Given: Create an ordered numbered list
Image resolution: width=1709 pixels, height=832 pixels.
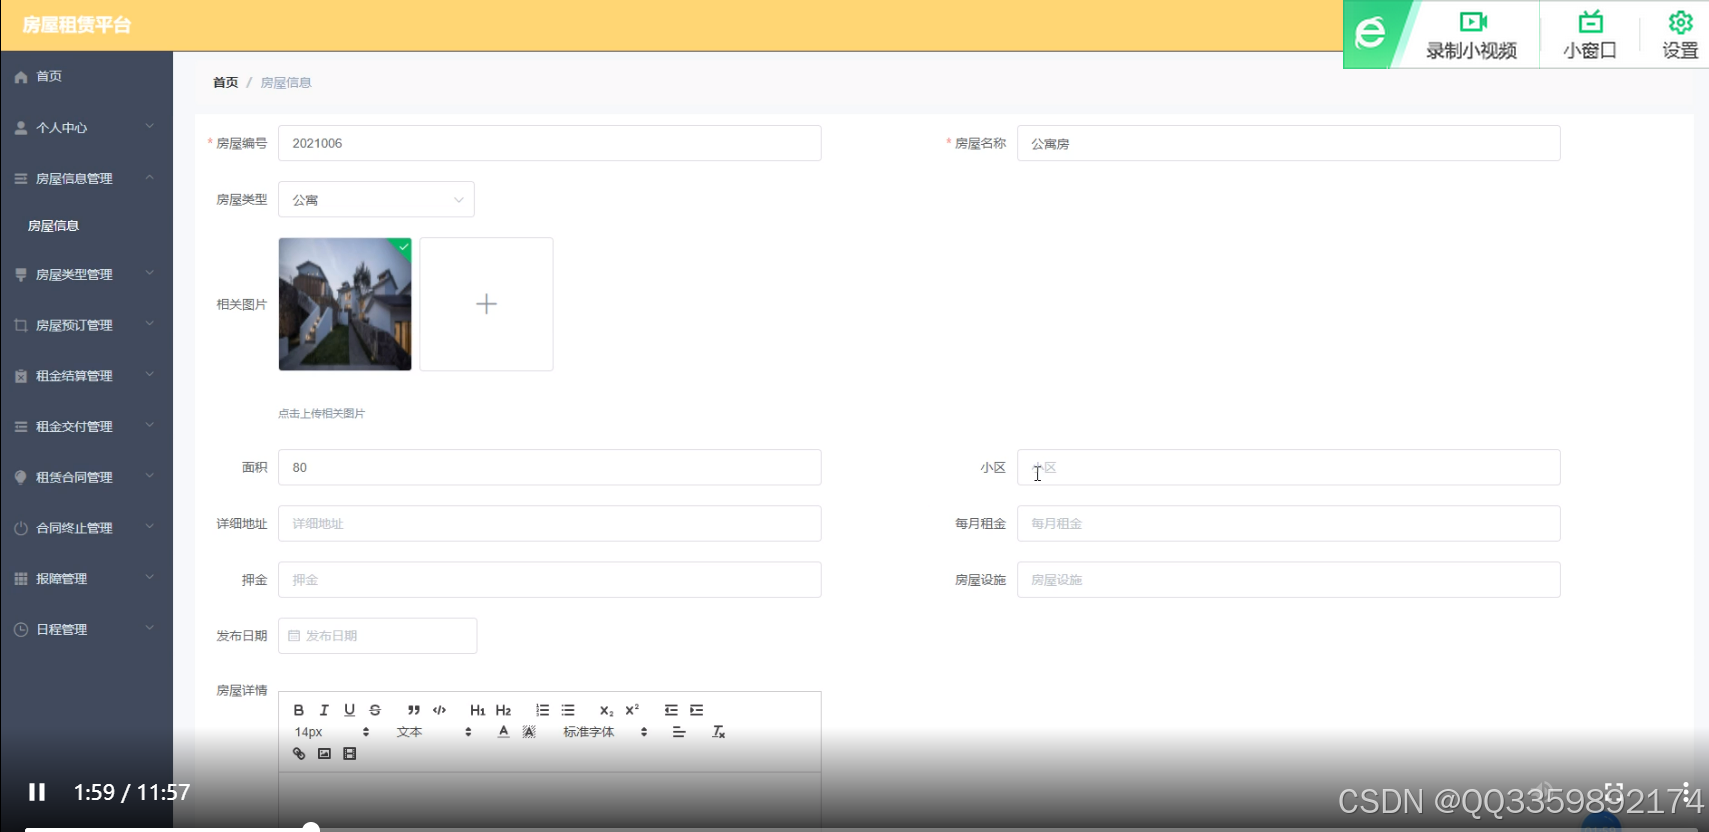Looking at the screenshot, I should click(542, 710).
